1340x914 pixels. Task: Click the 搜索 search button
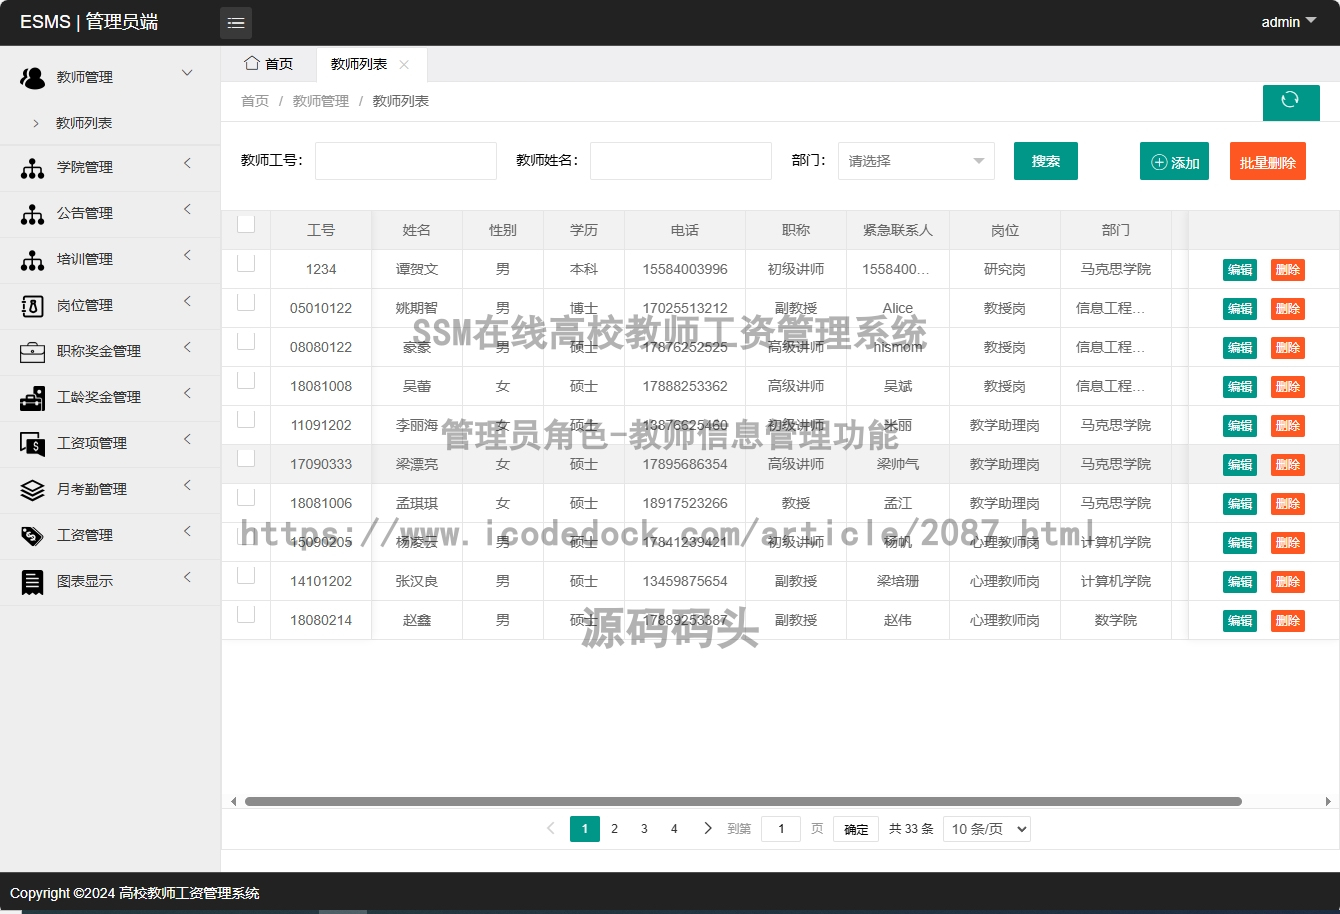tap(1046, 161)
